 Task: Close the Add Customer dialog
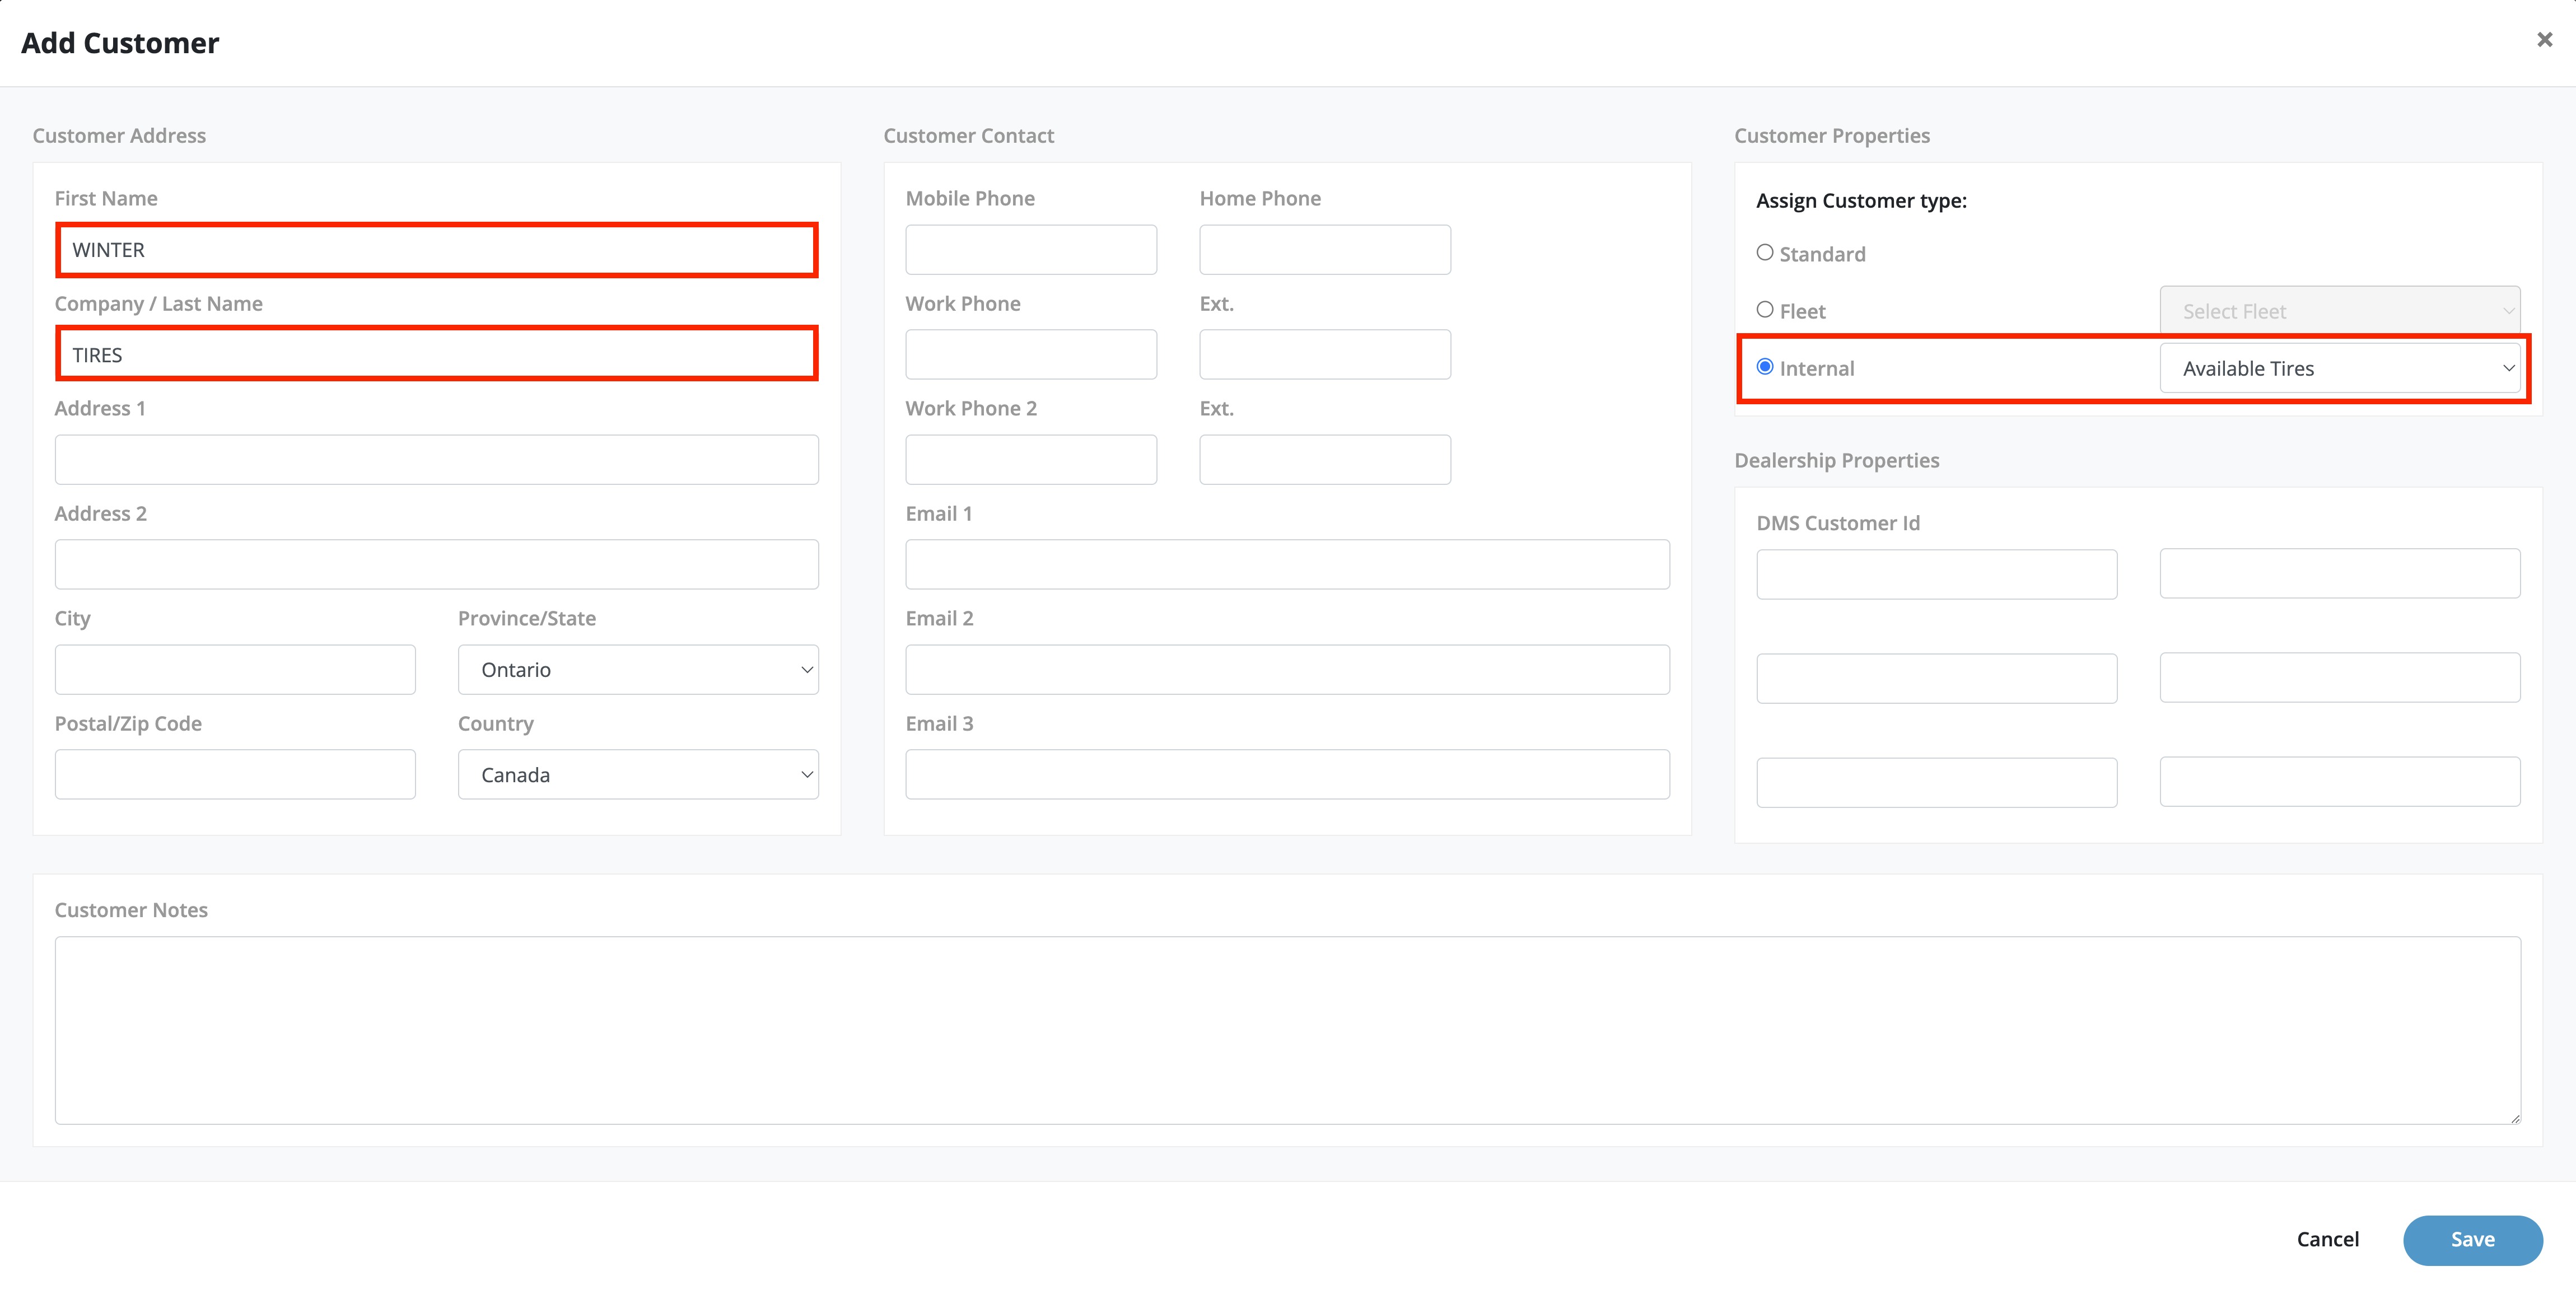pos(2544,40)
